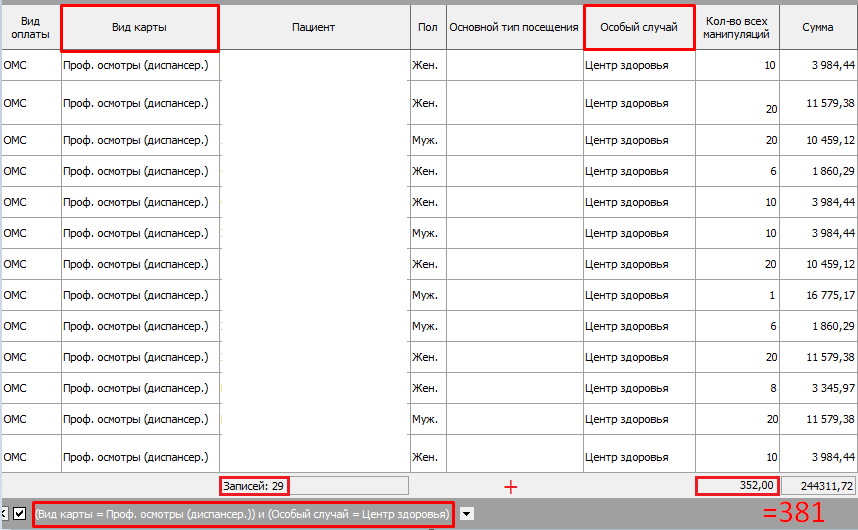The image size is (858, 530).
Task: Sort by the Вид оплаты column header
Action: [x=31, y=27]
